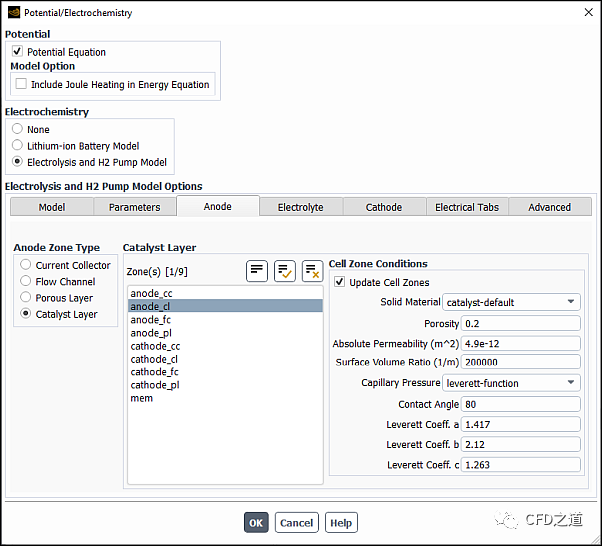Select cathode_cl in the zone list
Viewport: 602px width, 546px height.
pyautogui.click(x=154, y=359)
